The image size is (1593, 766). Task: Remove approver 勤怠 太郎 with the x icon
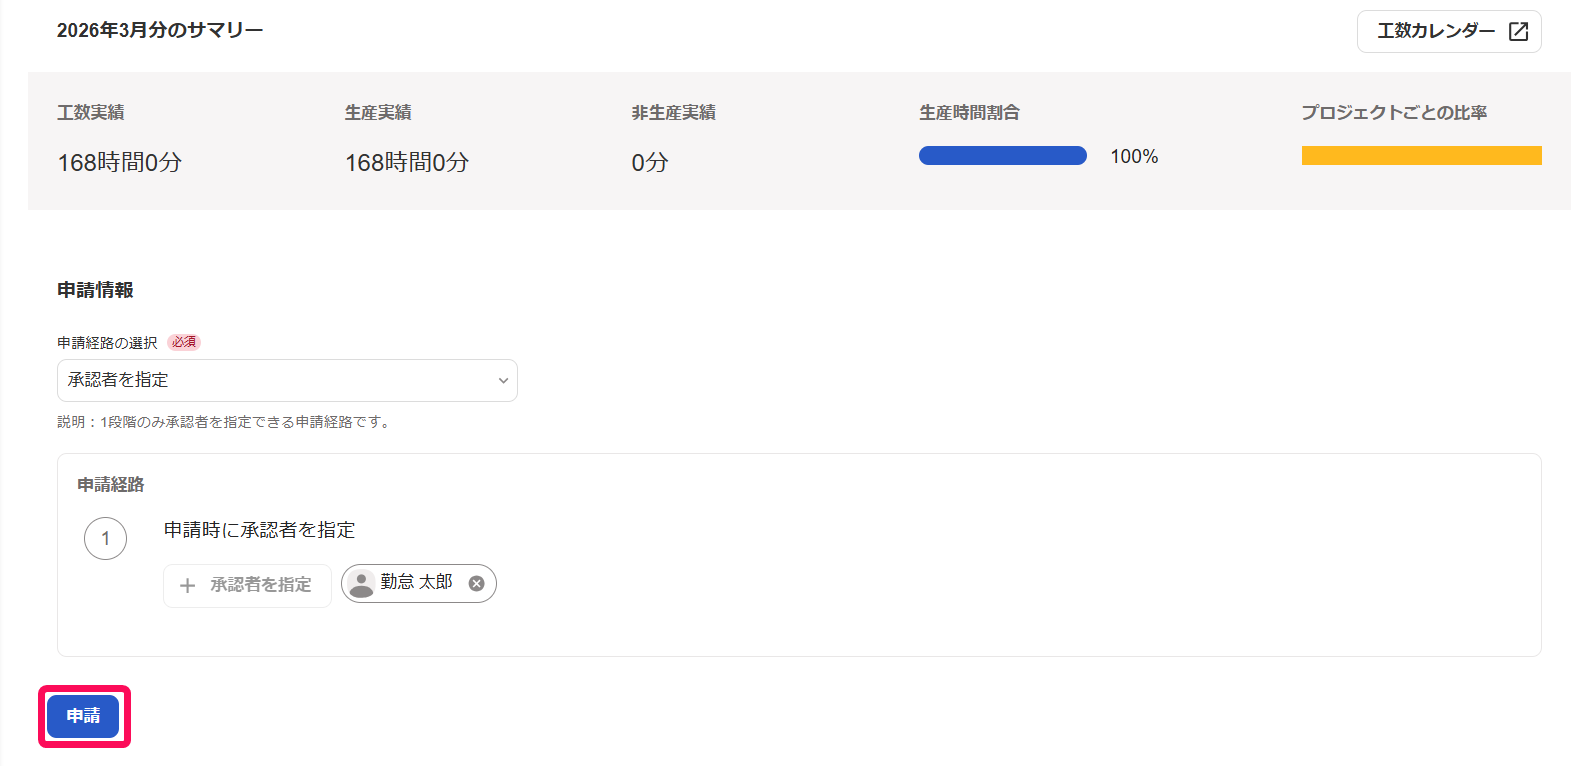(x=477, y=584)
